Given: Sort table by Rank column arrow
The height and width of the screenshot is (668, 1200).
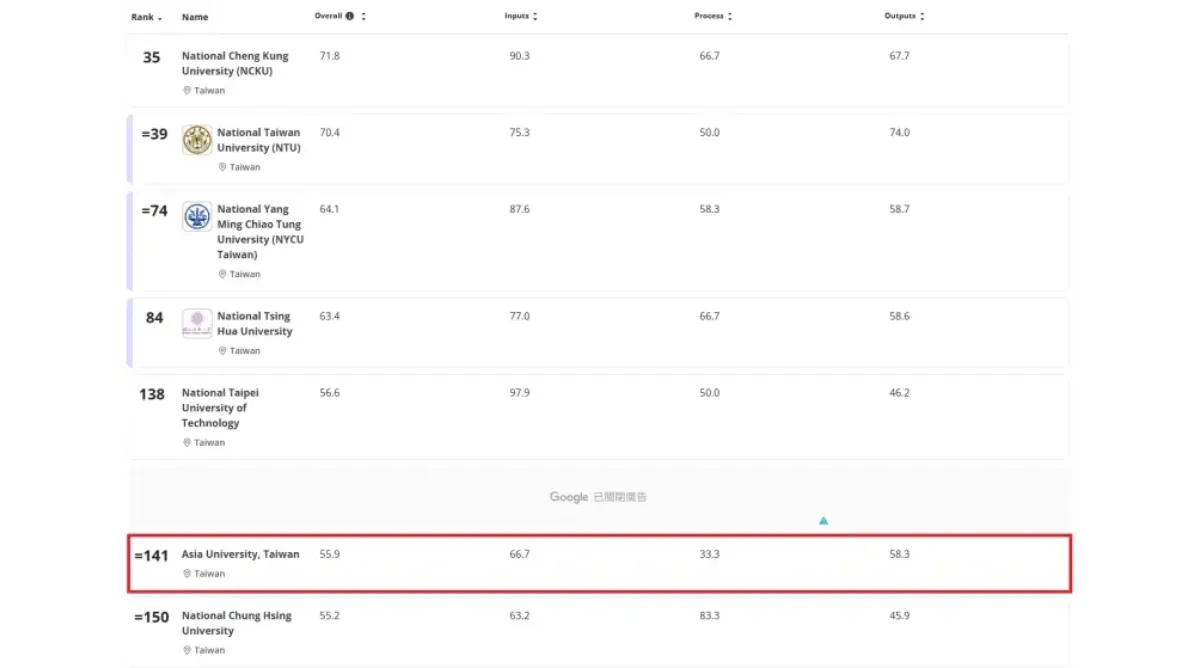Looking at the screenshot, I should (160, 18).
